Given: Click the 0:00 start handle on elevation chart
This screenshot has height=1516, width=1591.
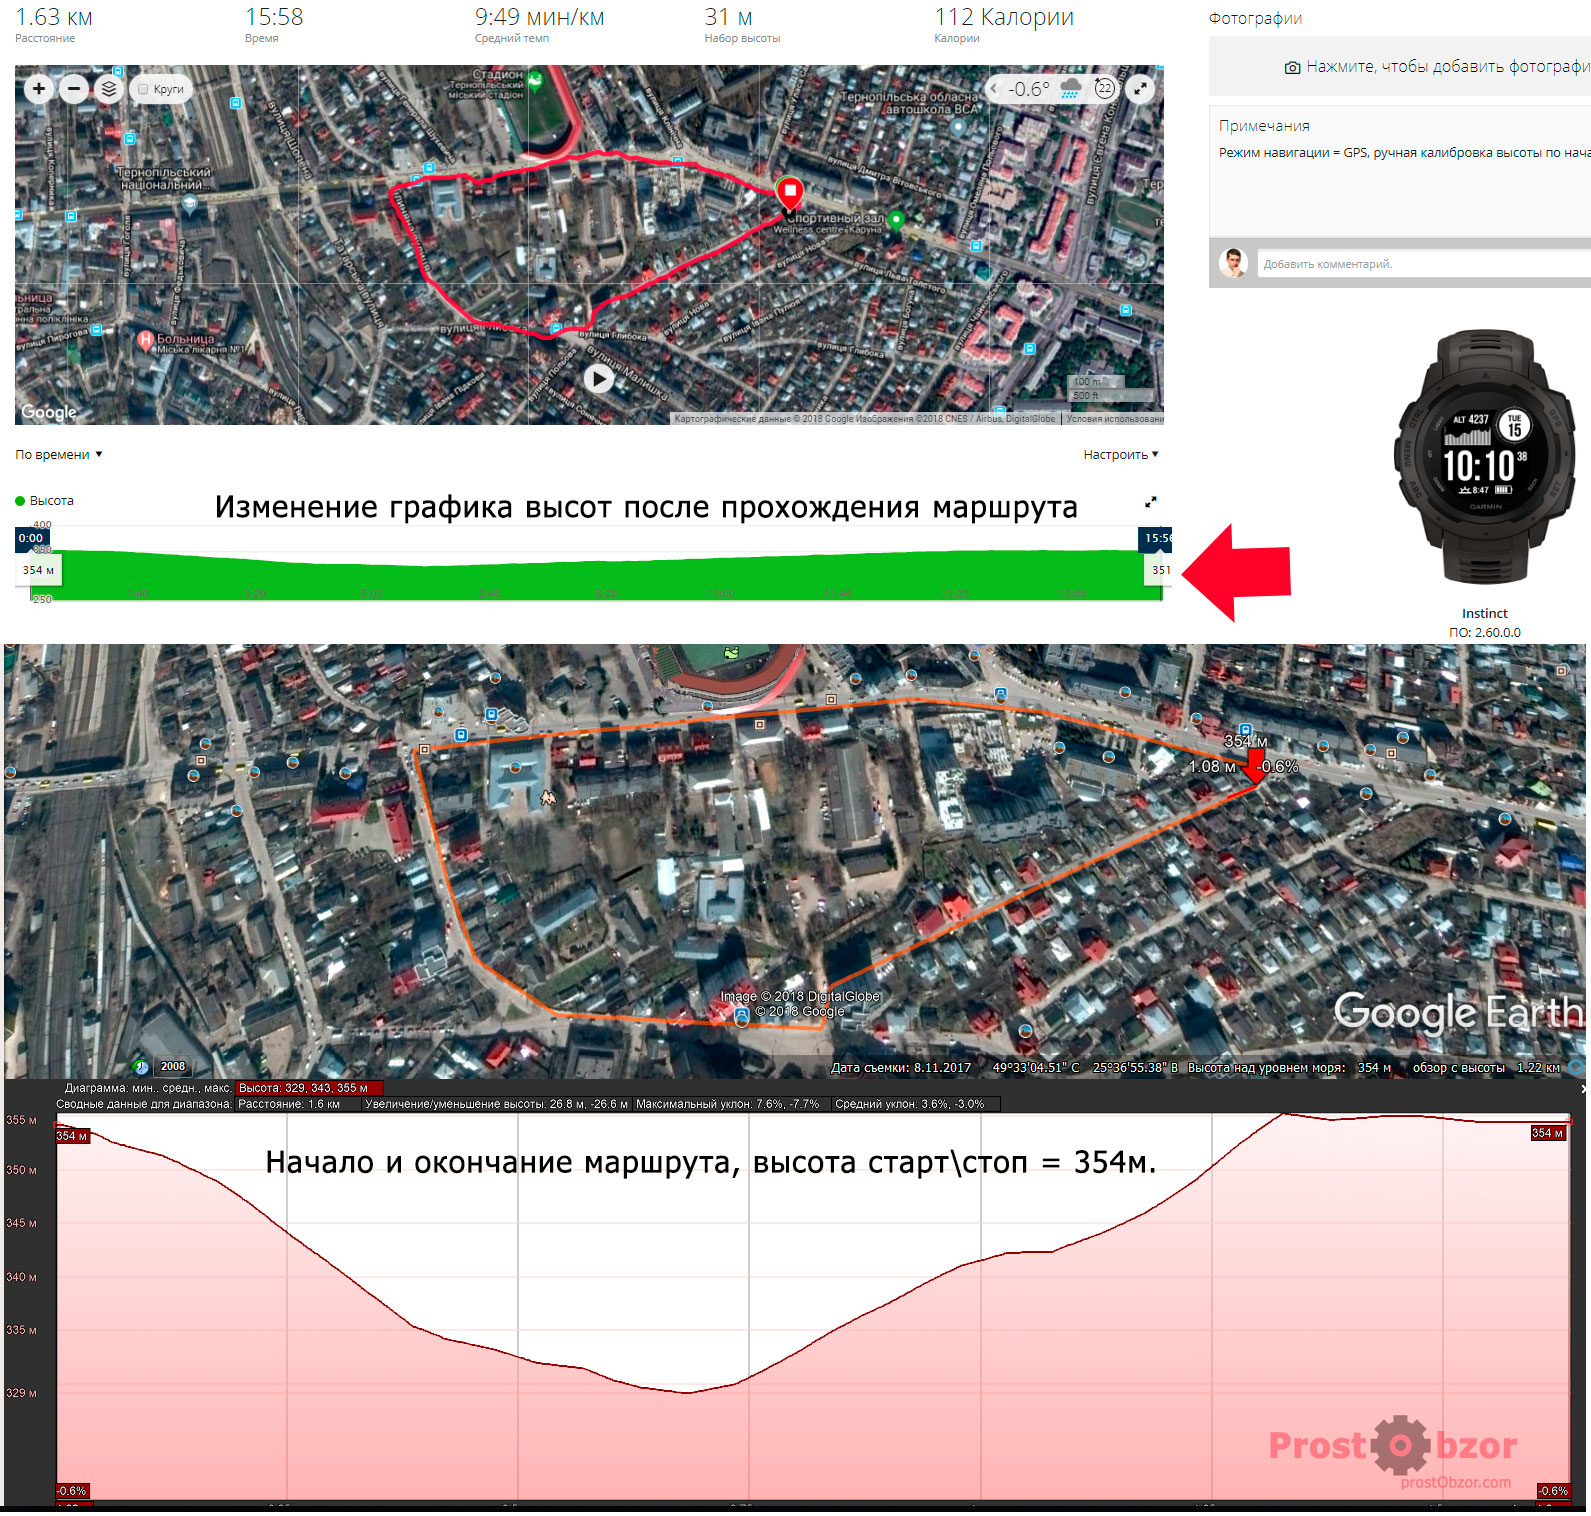Looking at the screenshot, I should pos(31,538).
